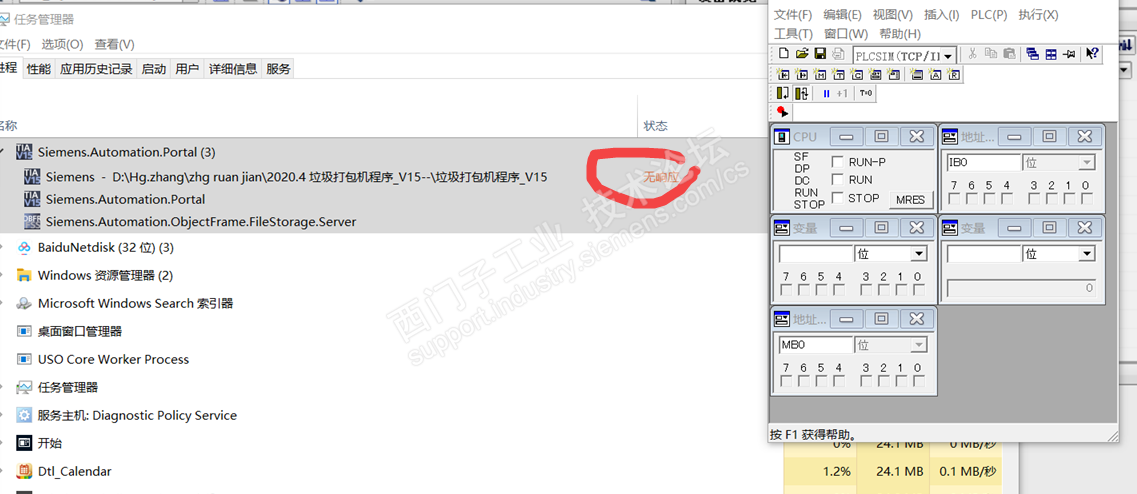This screenshot has height=494, width=1137.
Task: Select the BaiduNetdisk (32 位) (3) process
Action: (x=384, y=247)
